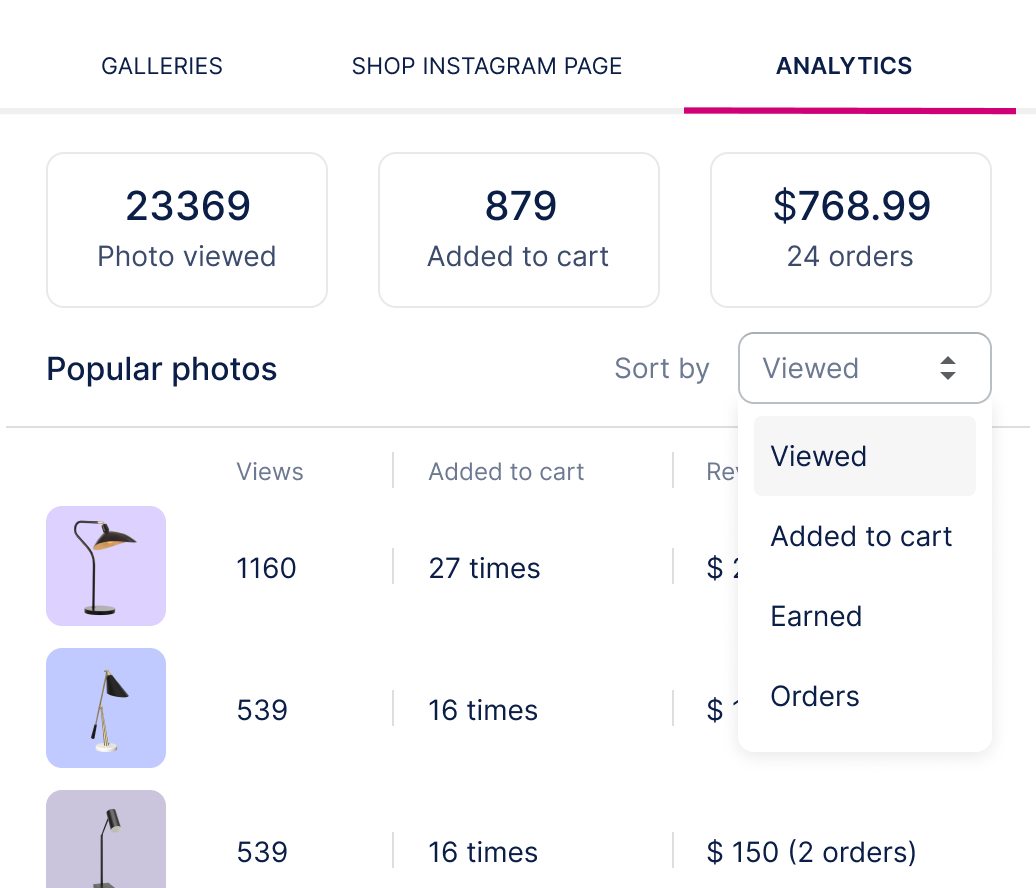This screenshot has width=1036, height=888.
Task: Click the 879 Added to cart card
Action: (x=519, y=229)
